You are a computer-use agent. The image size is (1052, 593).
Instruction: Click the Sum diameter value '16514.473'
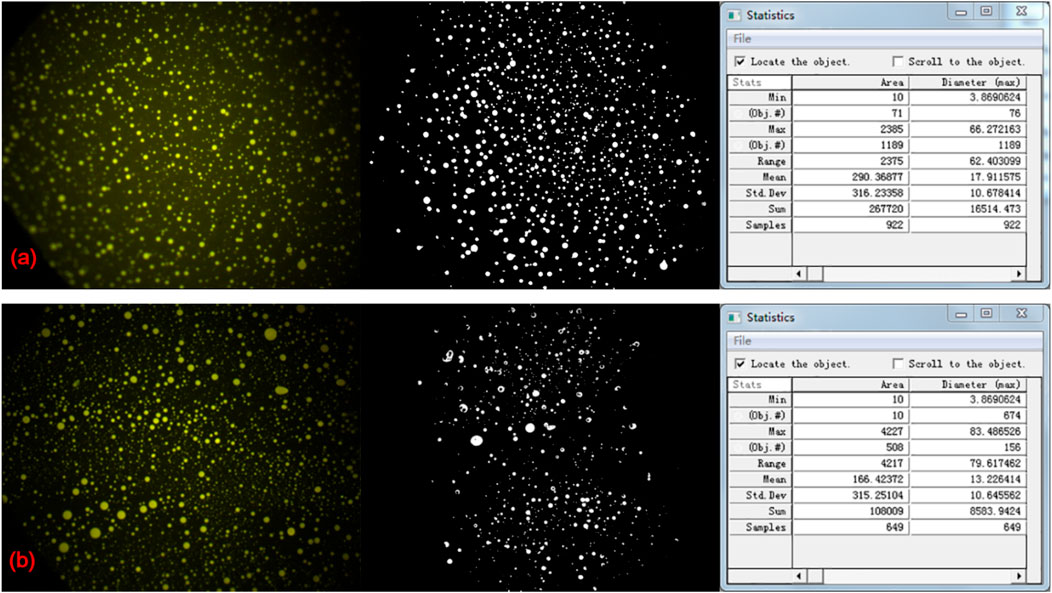994,209
